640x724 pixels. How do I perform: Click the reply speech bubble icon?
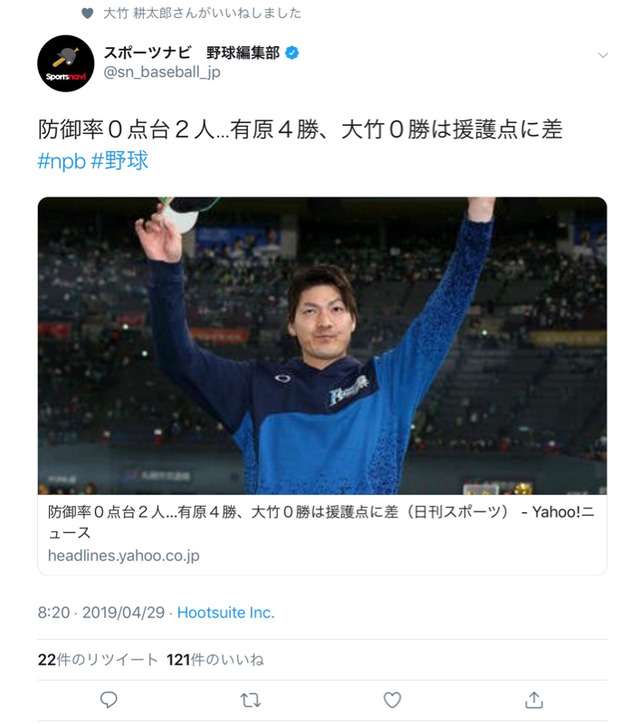[x=109, y=700]
